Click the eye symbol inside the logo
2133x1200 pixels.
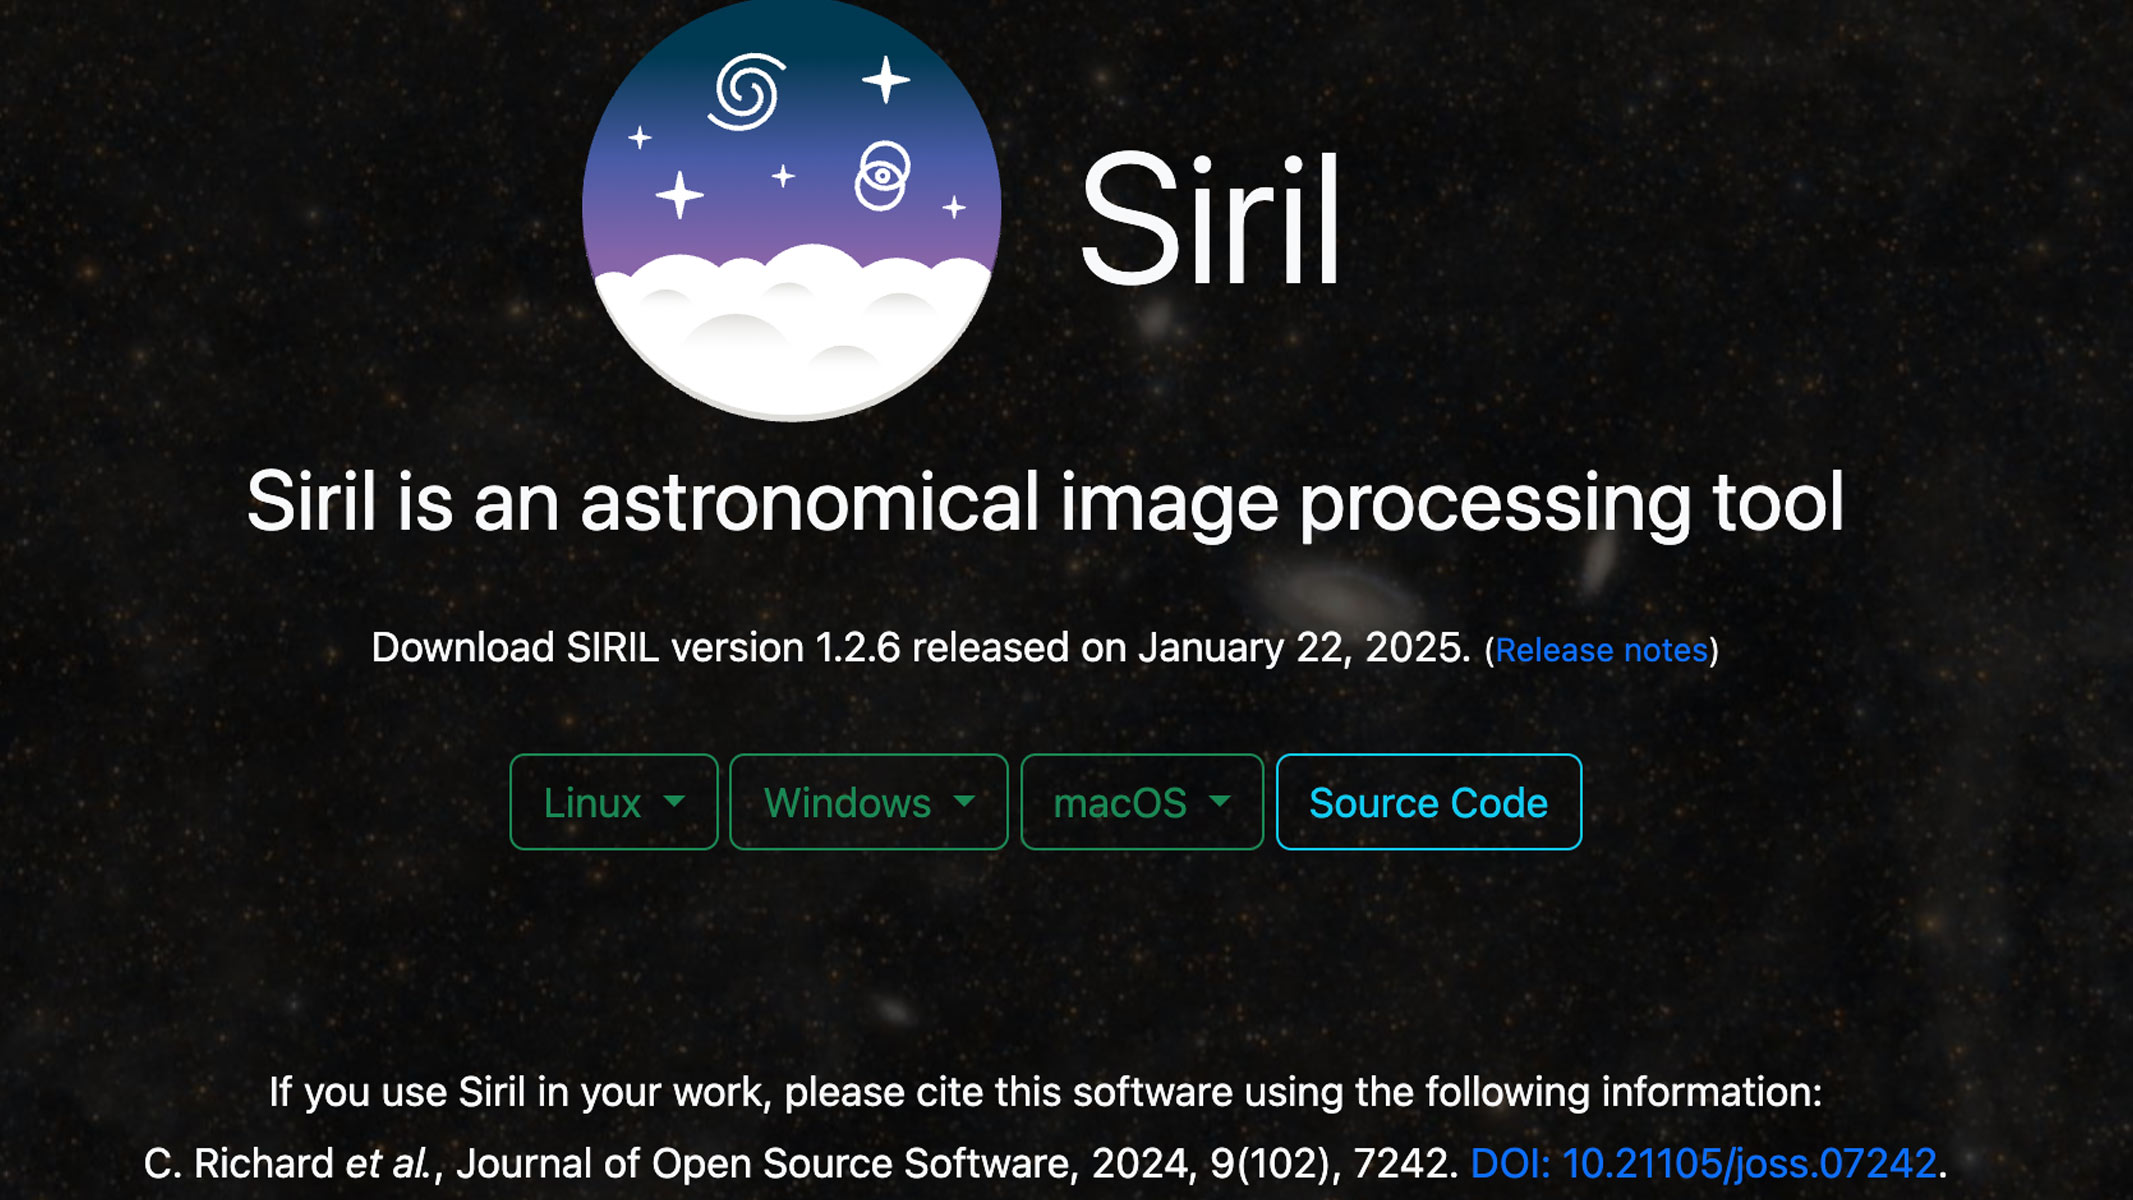tap(884, 176)
